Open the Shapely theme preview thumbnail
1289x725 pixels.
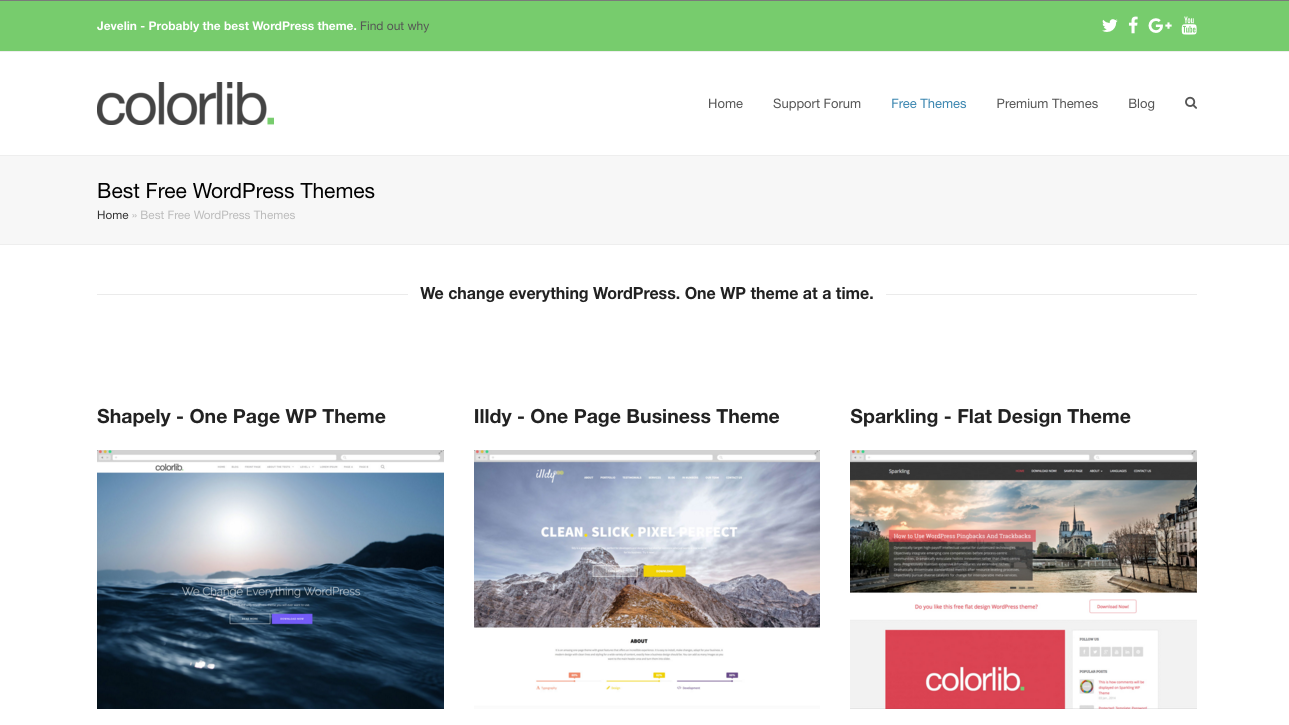(270, 580)
